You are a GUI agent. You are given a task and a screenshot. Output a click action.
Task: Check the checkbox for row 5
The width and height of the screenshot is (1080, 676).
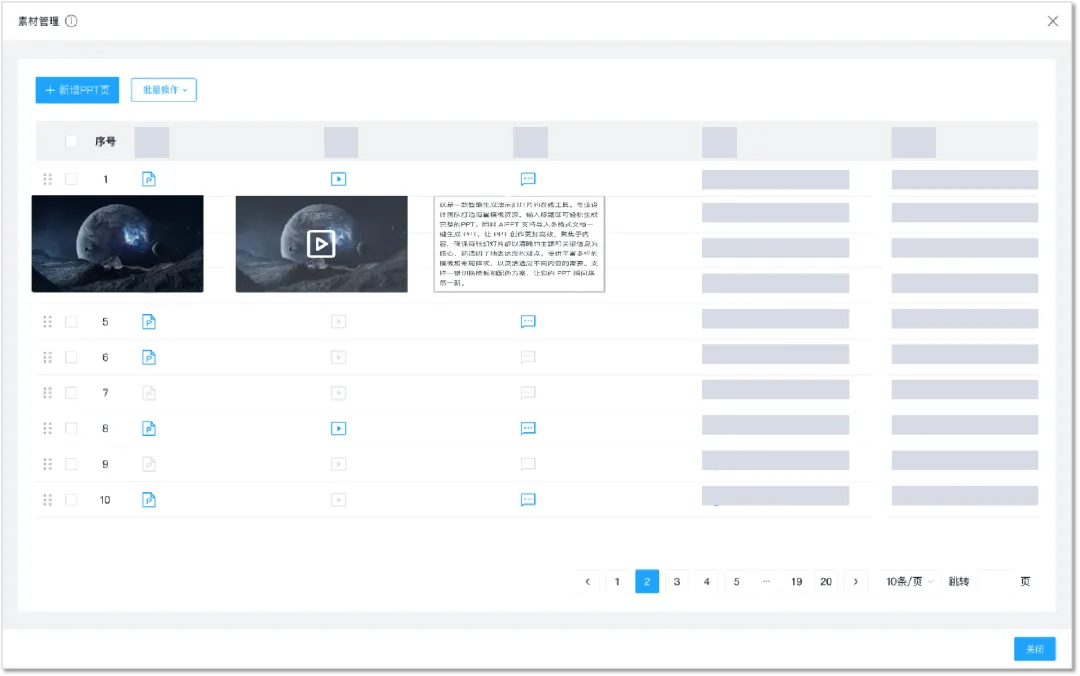pos(71,322)
